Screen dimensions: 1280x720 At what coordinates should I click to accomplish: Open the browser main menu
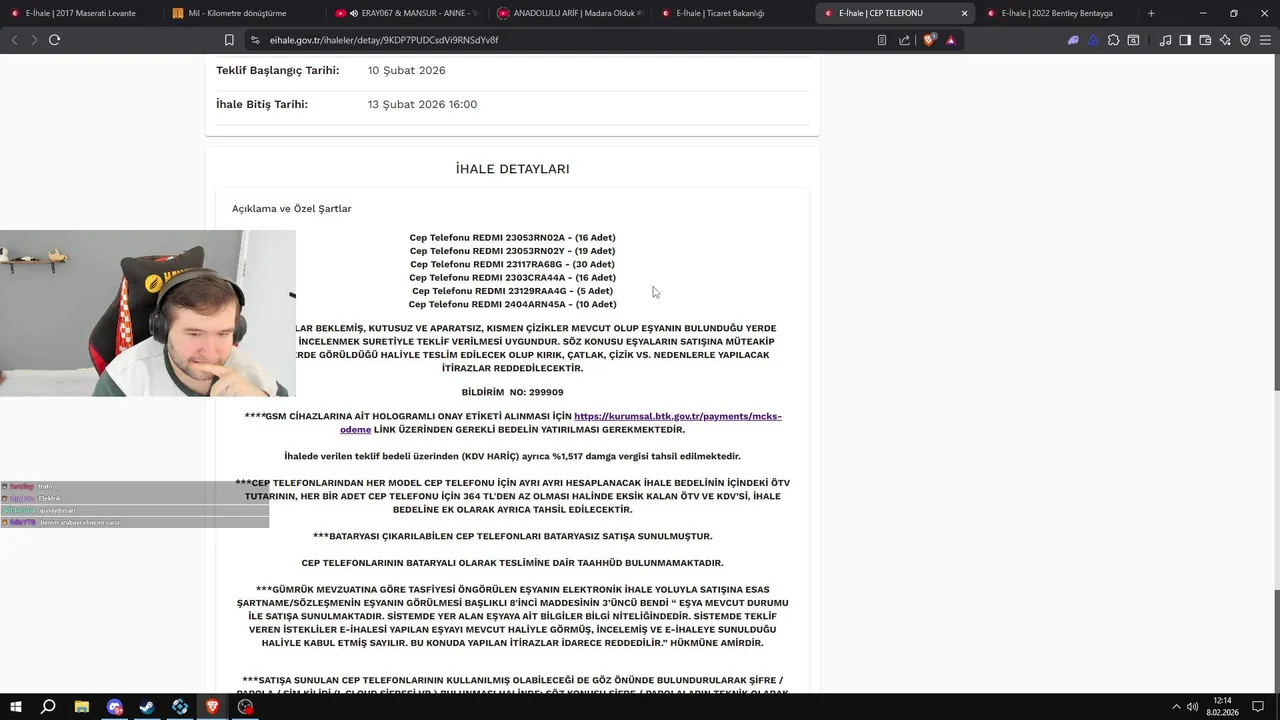tap(1265, 40)
